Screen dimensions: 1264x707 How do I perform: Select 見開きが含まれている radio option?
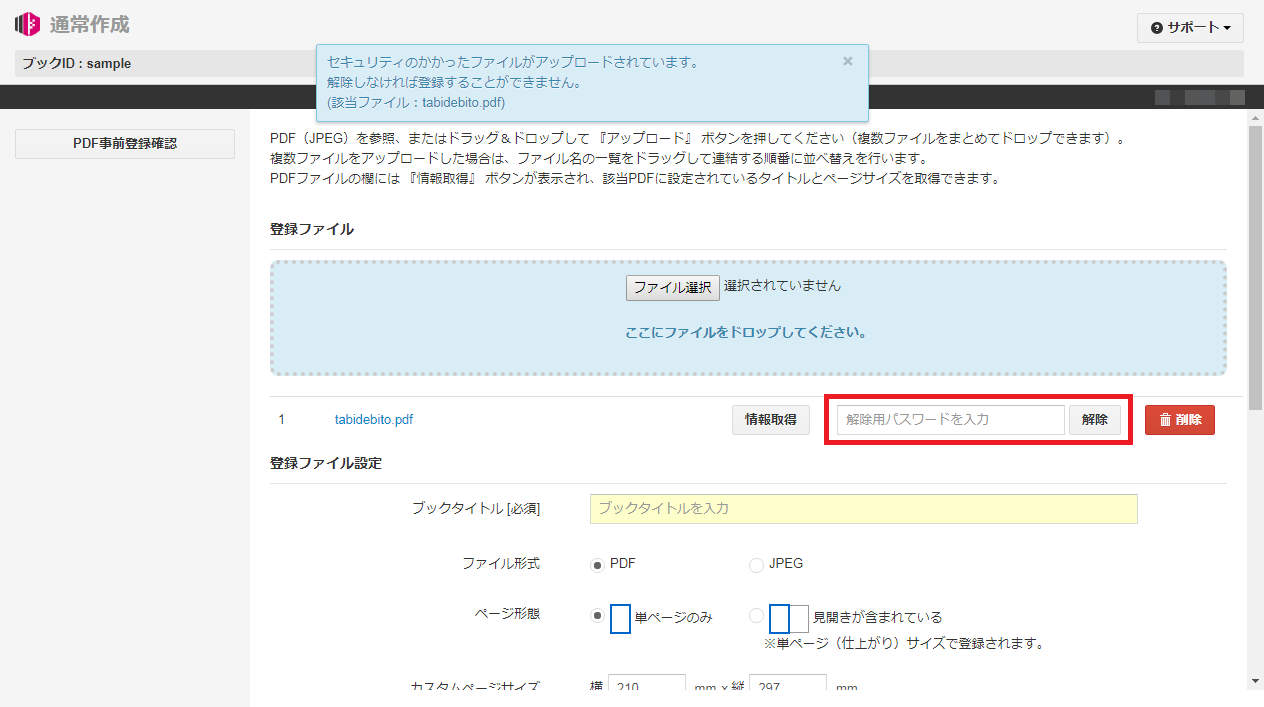tap(756, 616)
